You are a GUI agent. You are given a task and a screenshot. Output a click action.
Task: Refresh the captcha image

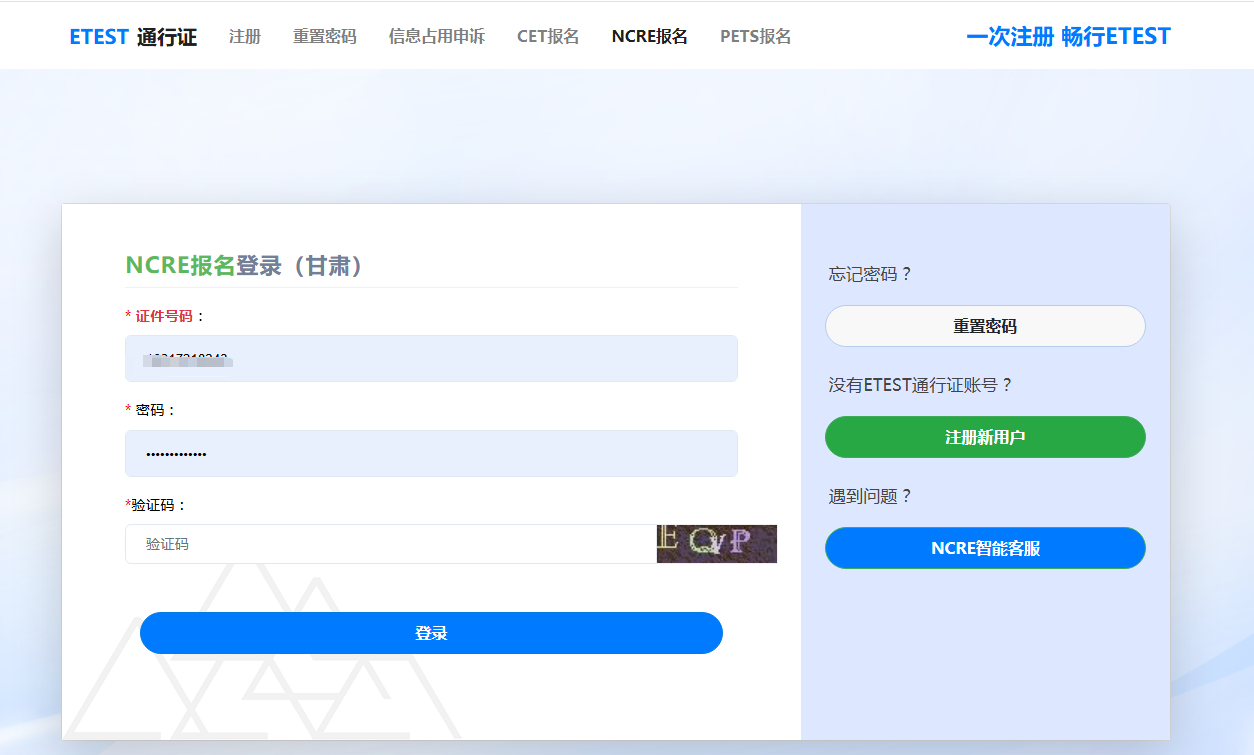pyautogui.click(x=716, y=544)
